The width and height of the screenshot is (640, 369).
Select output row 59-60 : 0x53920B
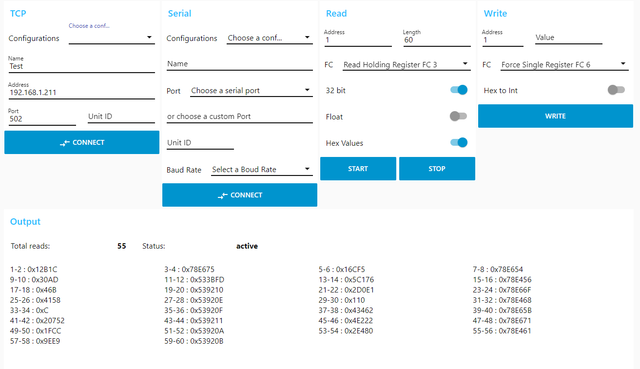click(x=194, y=341)
